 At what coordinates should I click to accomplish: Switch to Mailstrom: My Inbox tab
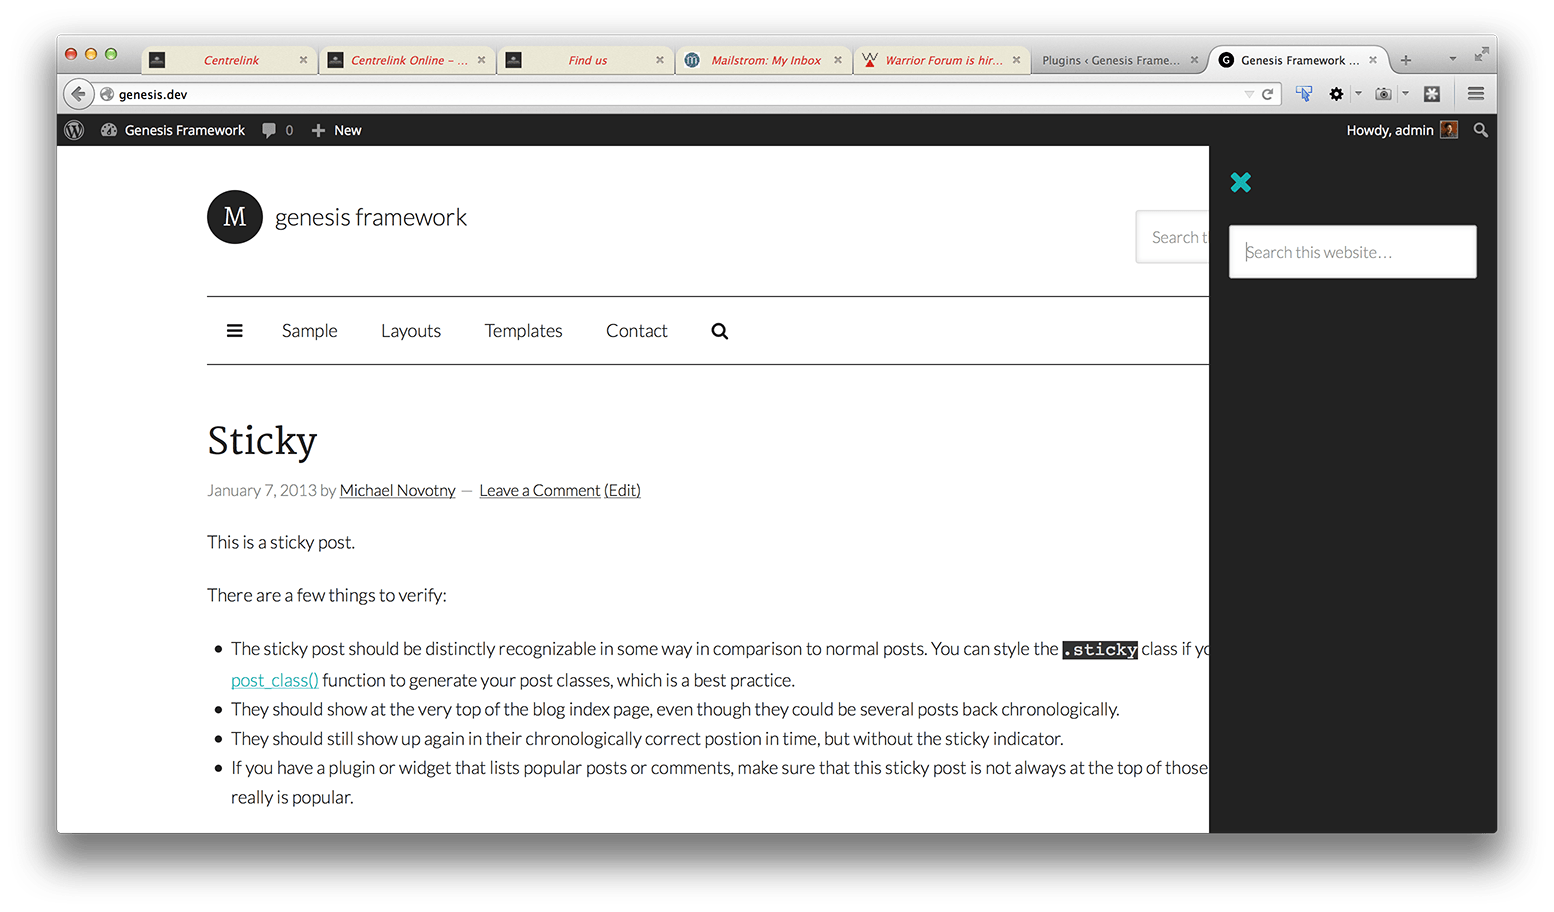click(x=764, y=60)
